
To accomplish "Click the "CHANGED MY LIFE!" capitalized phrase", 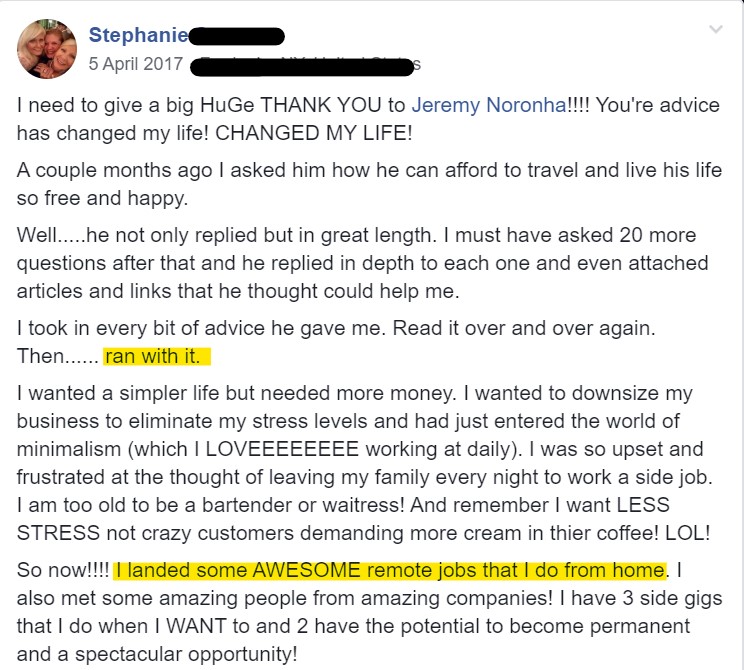I will coord(314,133).
